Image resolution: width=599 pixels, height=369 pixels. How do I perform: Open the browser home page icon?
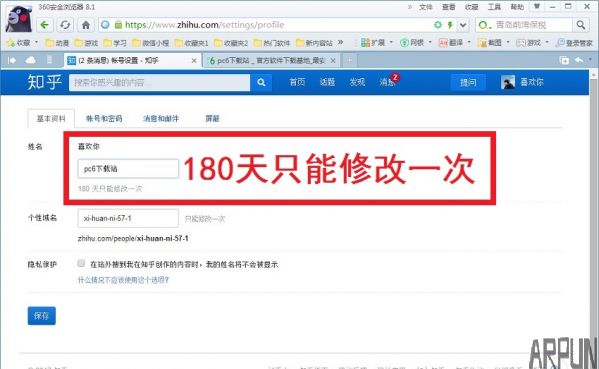point(86,25)
